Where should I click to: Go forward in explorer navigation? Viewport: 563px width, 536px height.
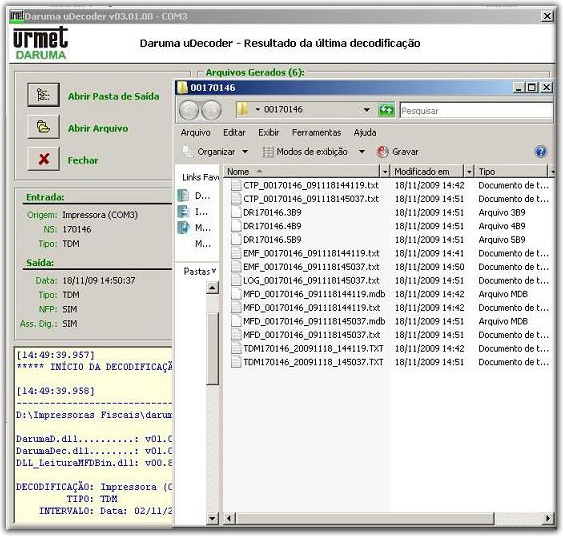(x=211, y=110)
